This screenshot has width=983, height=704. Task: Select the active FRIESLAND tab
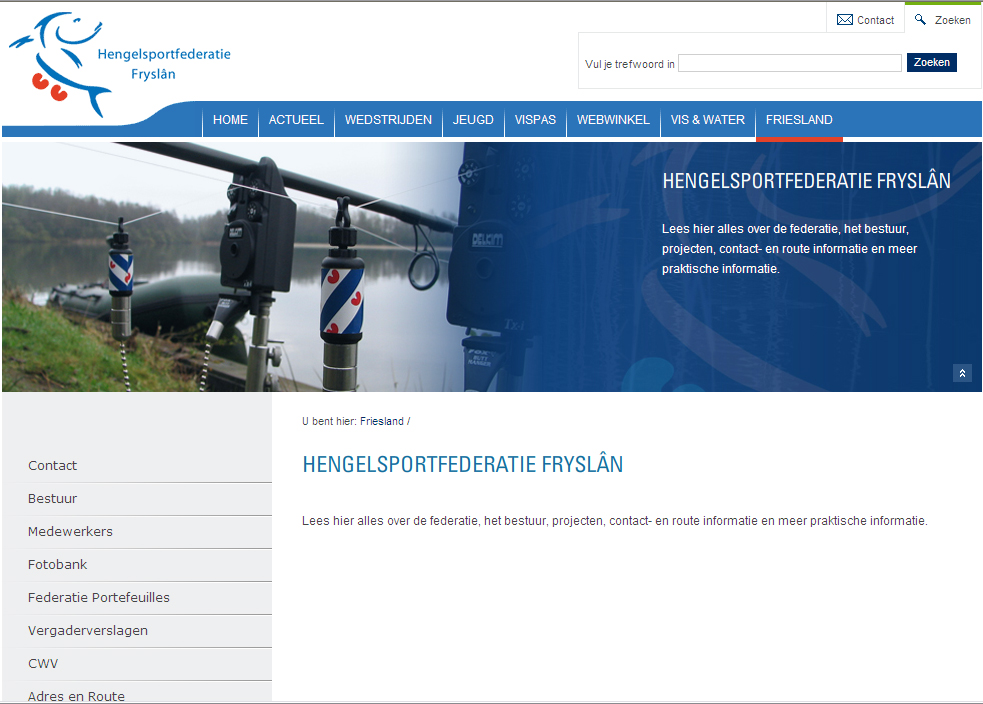pos(799,120)
